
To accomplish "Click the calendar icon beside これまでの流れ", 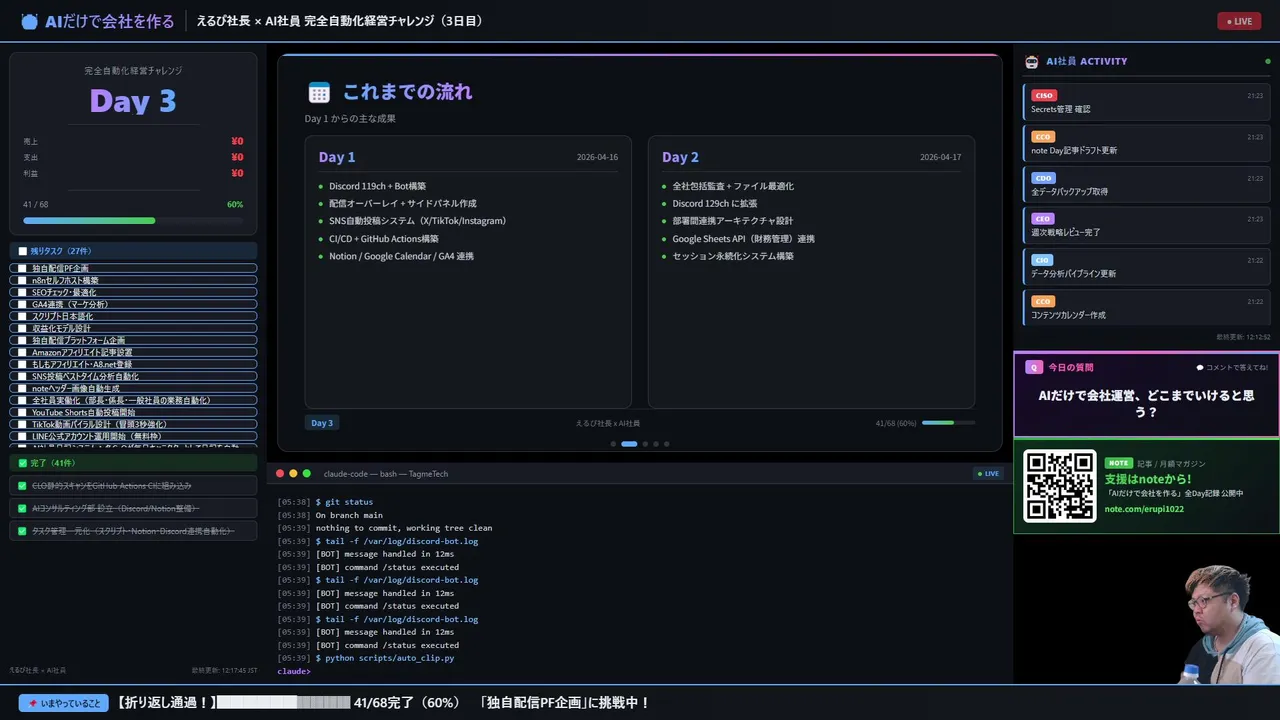I will 319,93.
